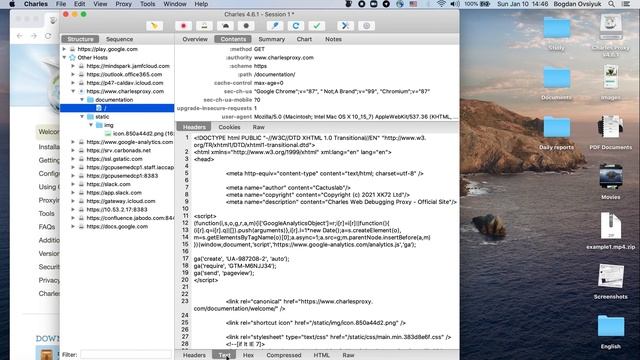Open the Daily reports folder on the desktop

(557, 128)
